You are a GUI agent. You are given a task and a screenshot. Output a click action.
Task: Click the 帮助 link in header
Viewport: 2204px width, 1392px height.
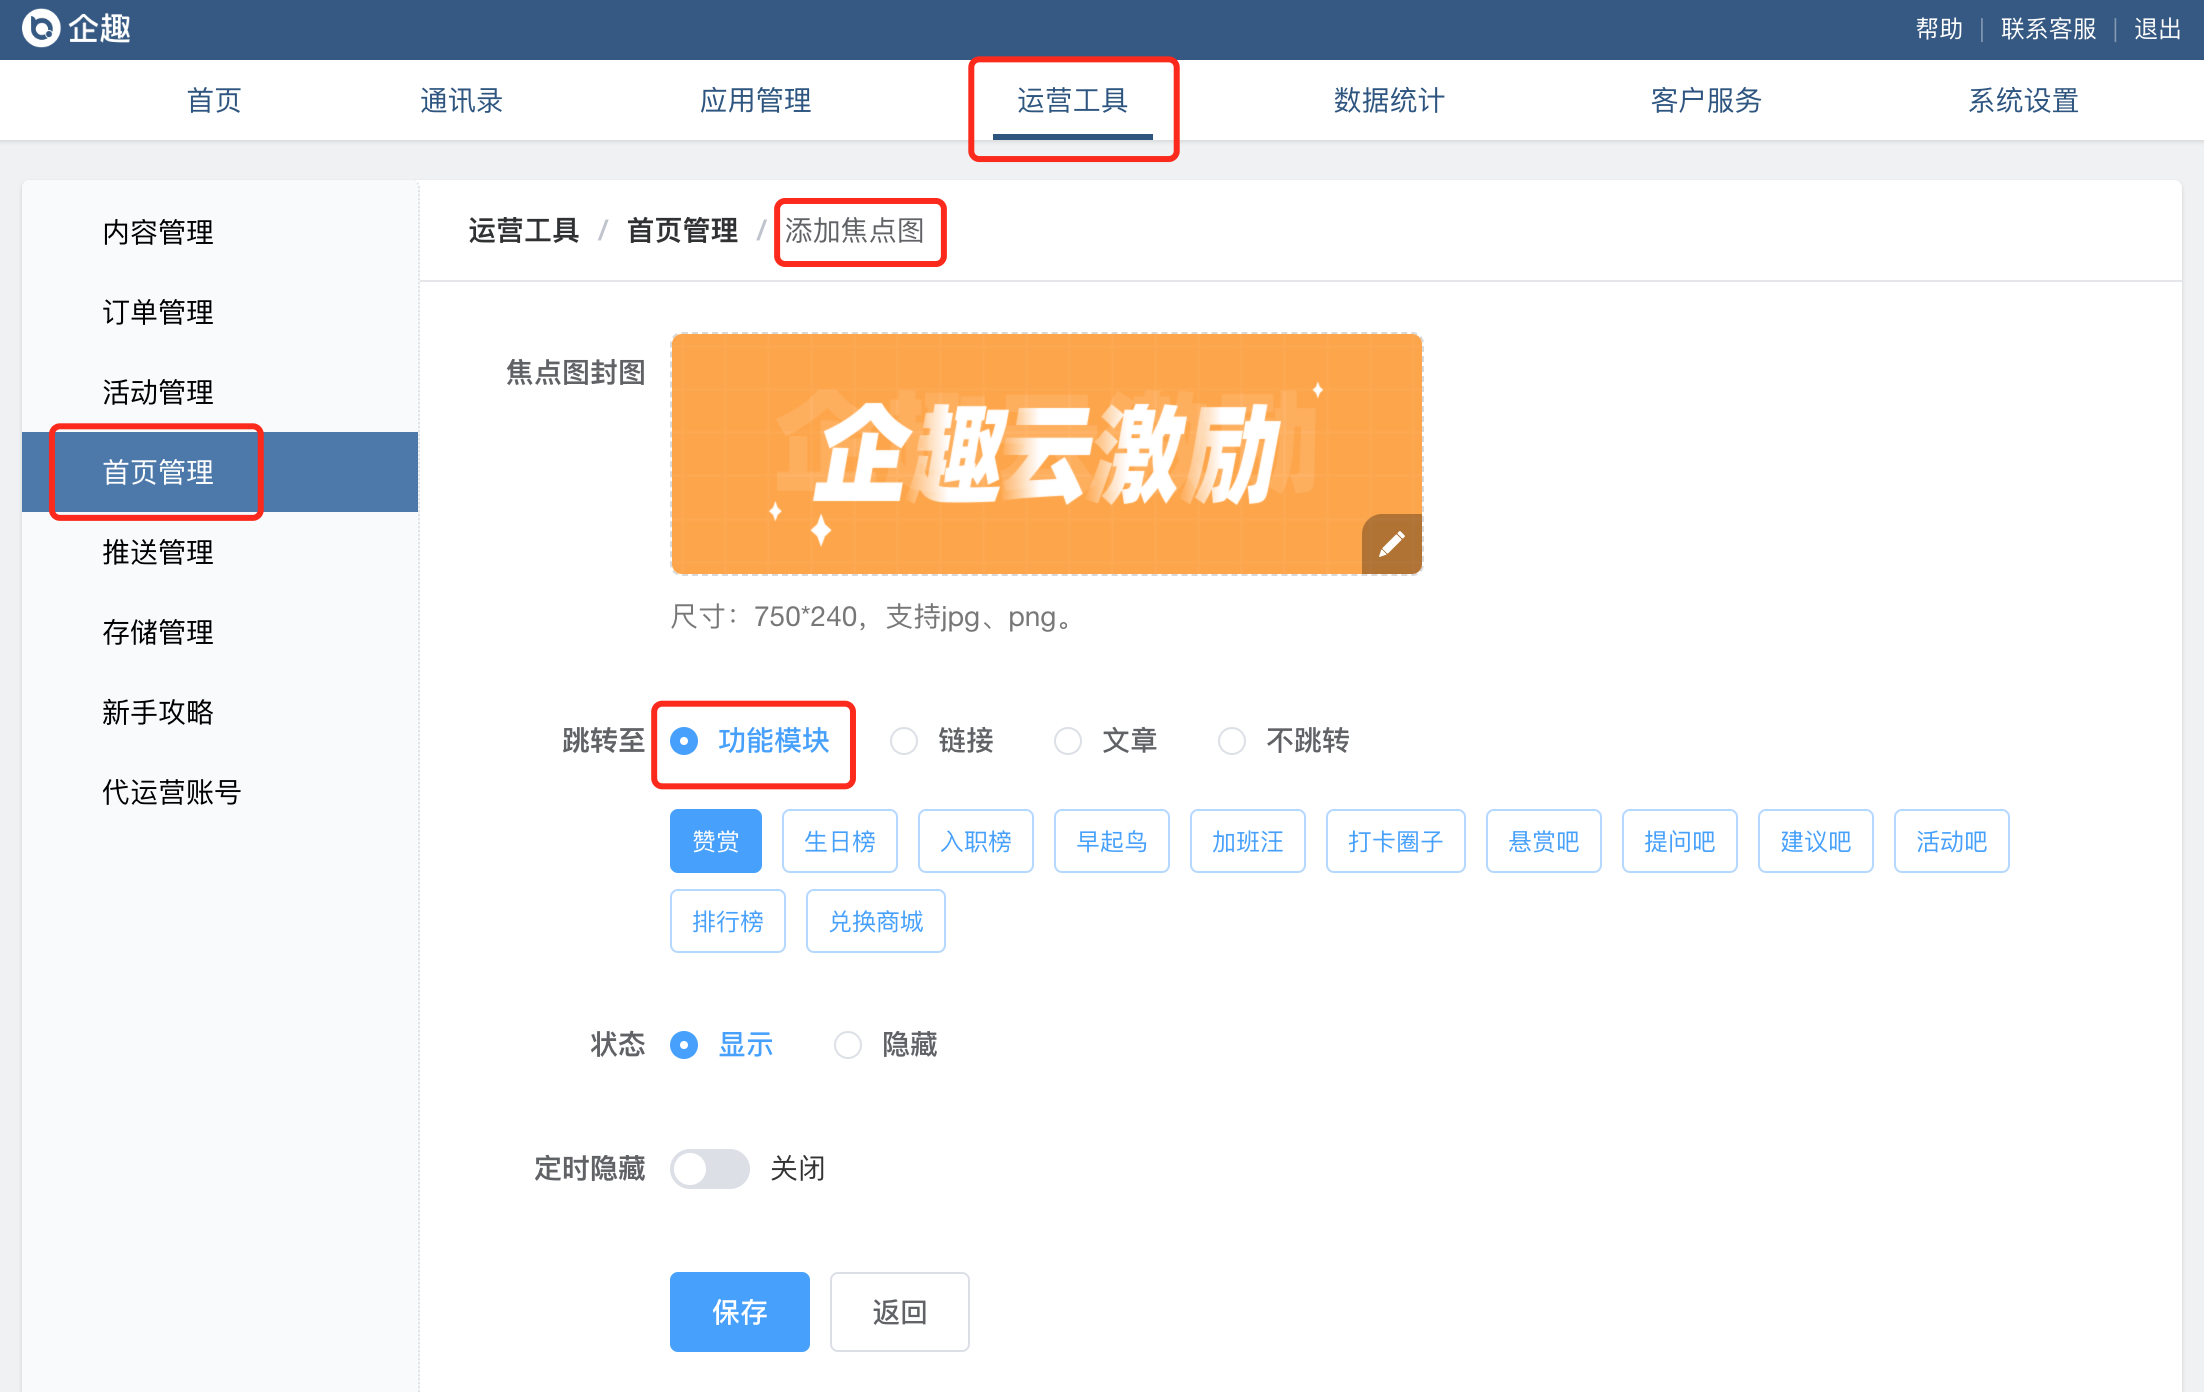[1939, 29]
